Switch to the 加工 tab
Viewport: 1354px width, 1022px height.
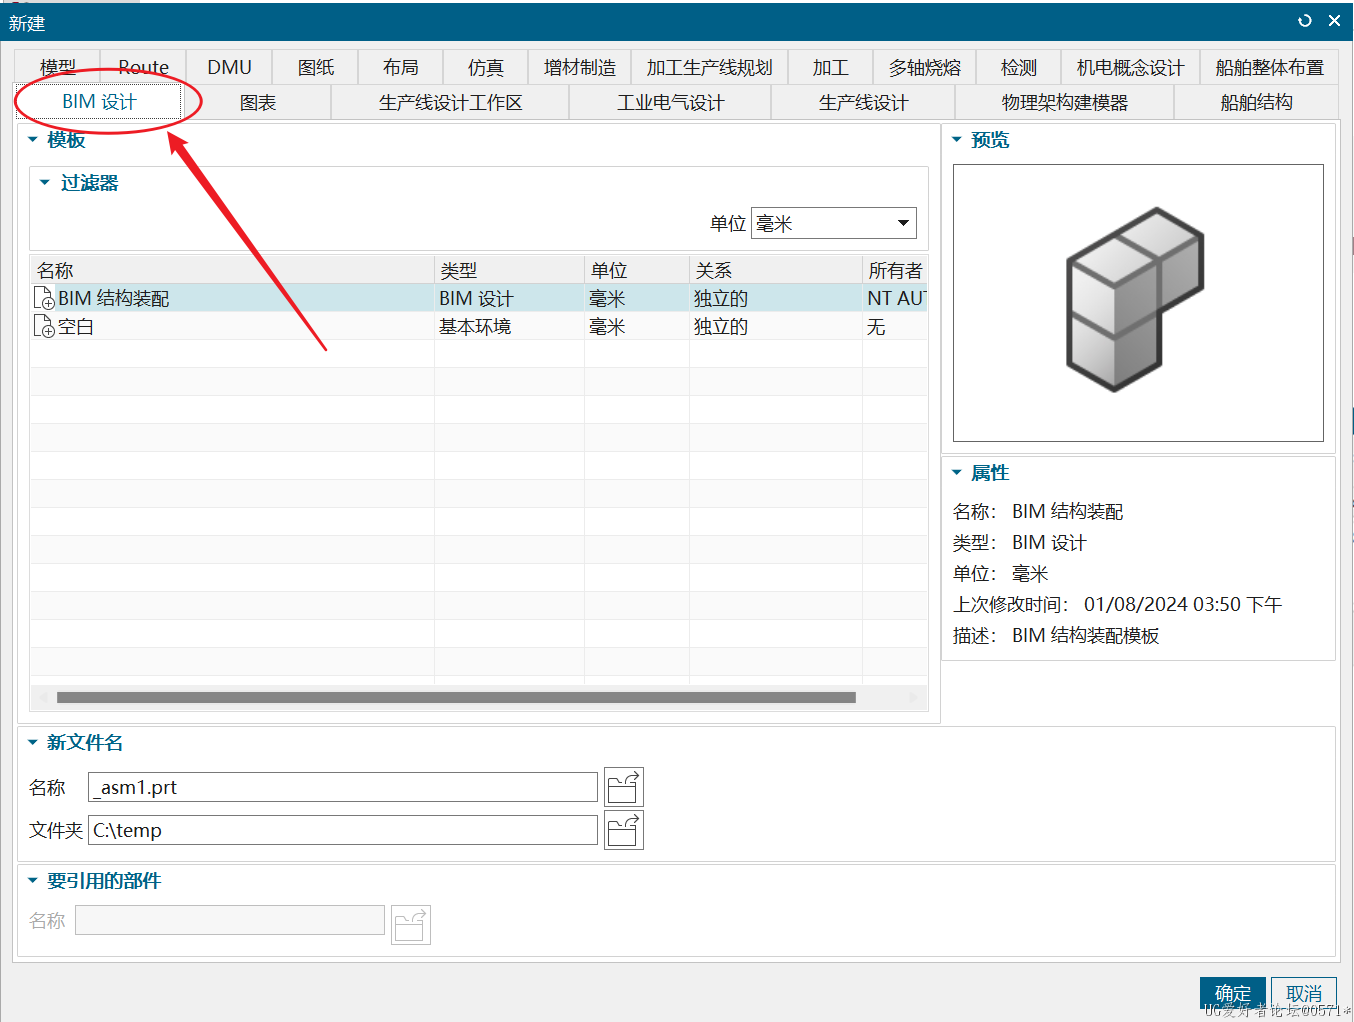(x=830, y=67)
